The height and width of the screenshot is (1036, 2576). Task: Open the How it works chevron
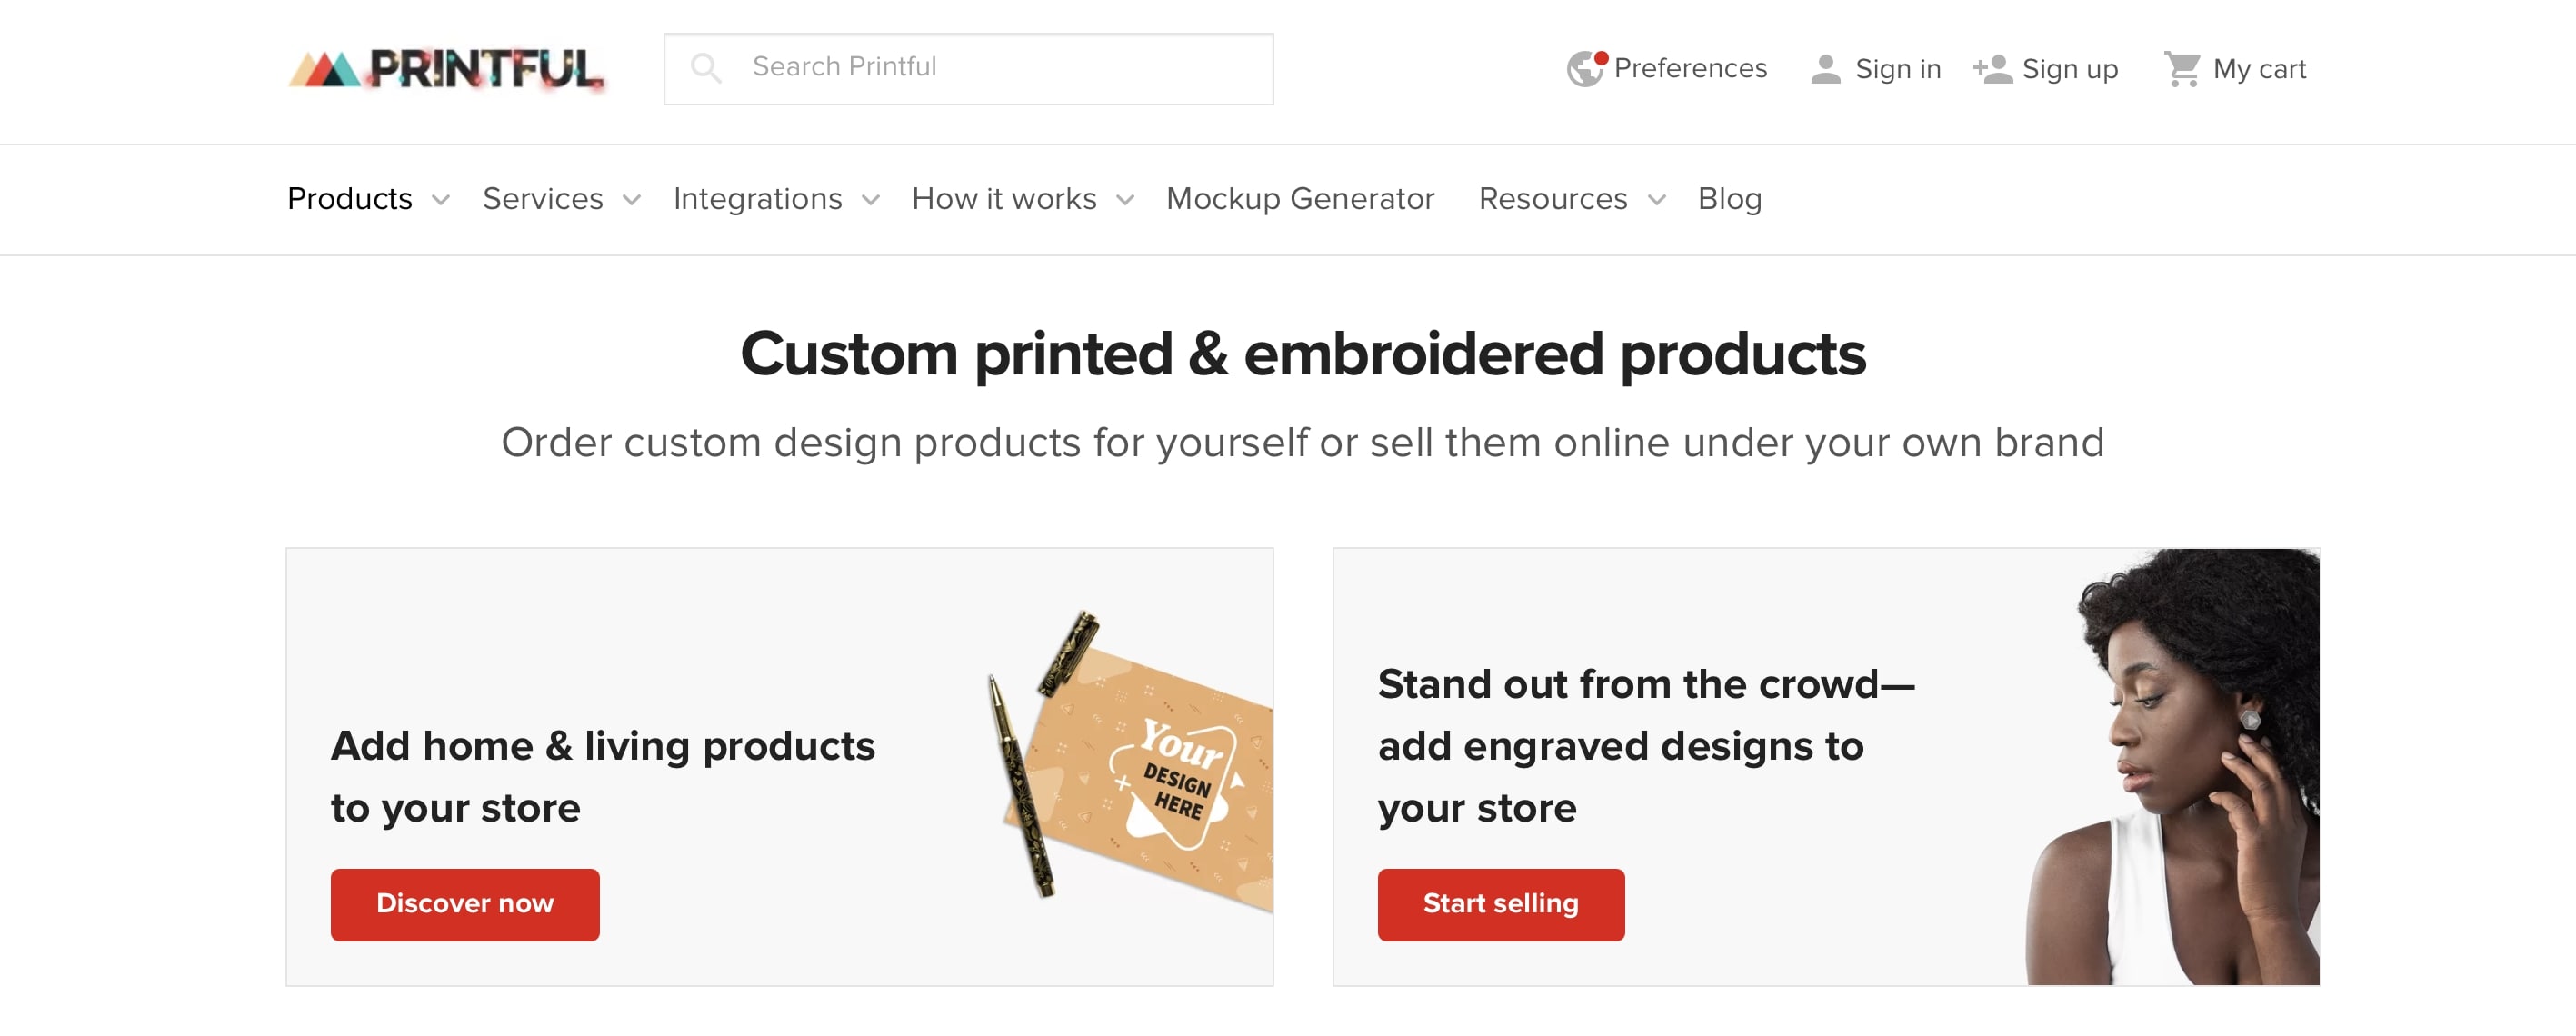tap(1125, 200)
